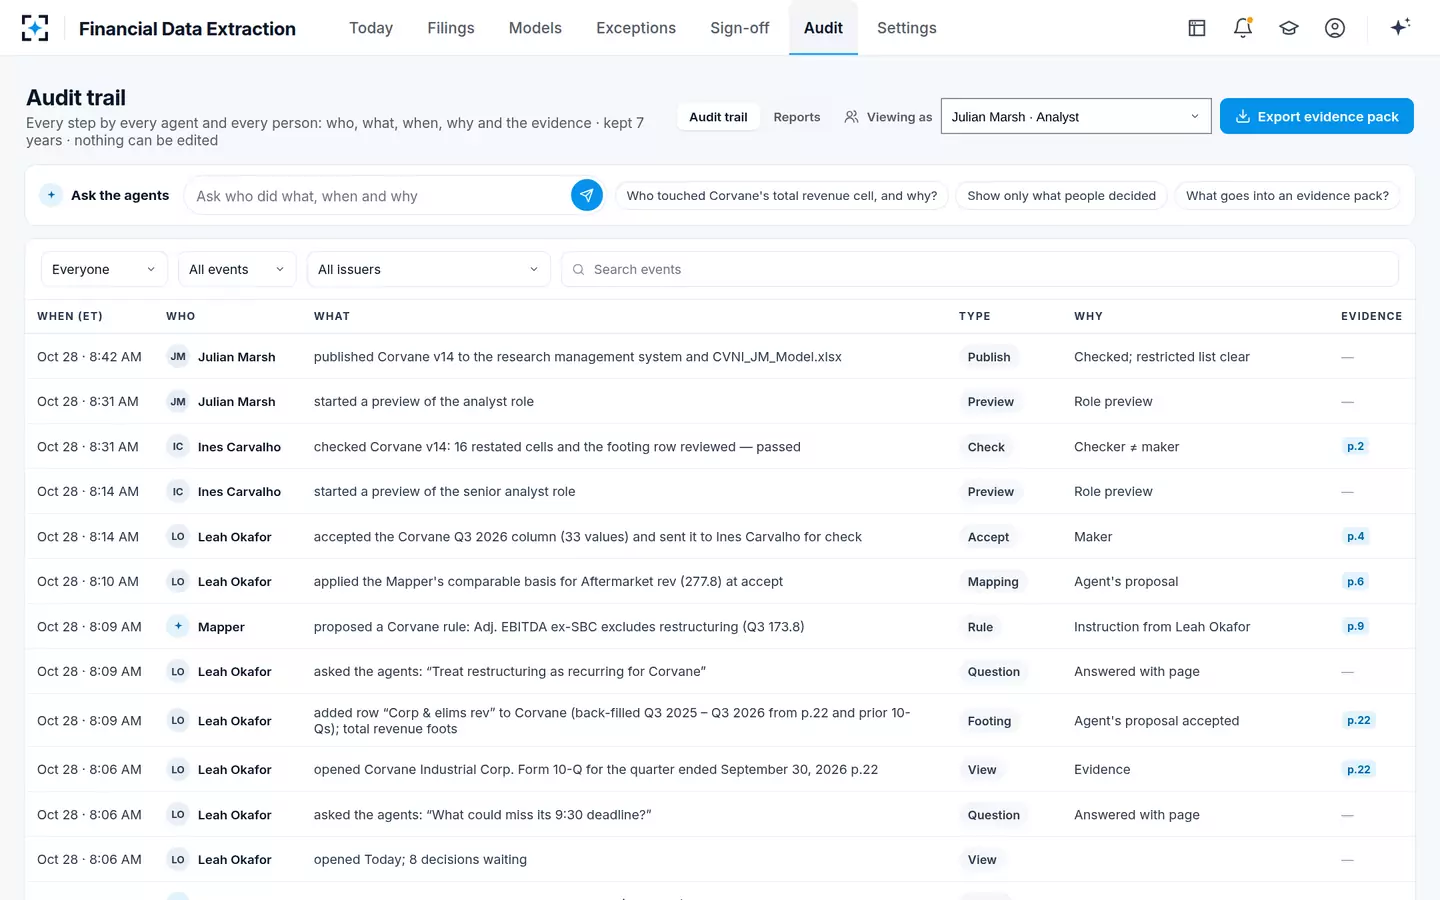Image resolution: width=1440 pixels, height=900 pixels.
Task: Open the Everyone filter dropdown
Action: click(x=104, y=269)
